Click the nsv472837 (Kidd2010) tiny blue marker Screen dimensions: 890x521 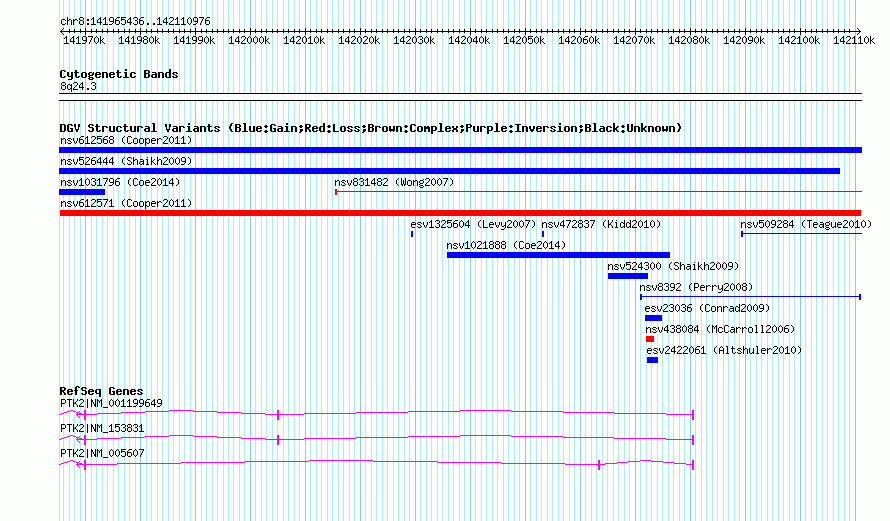point(543,234)
